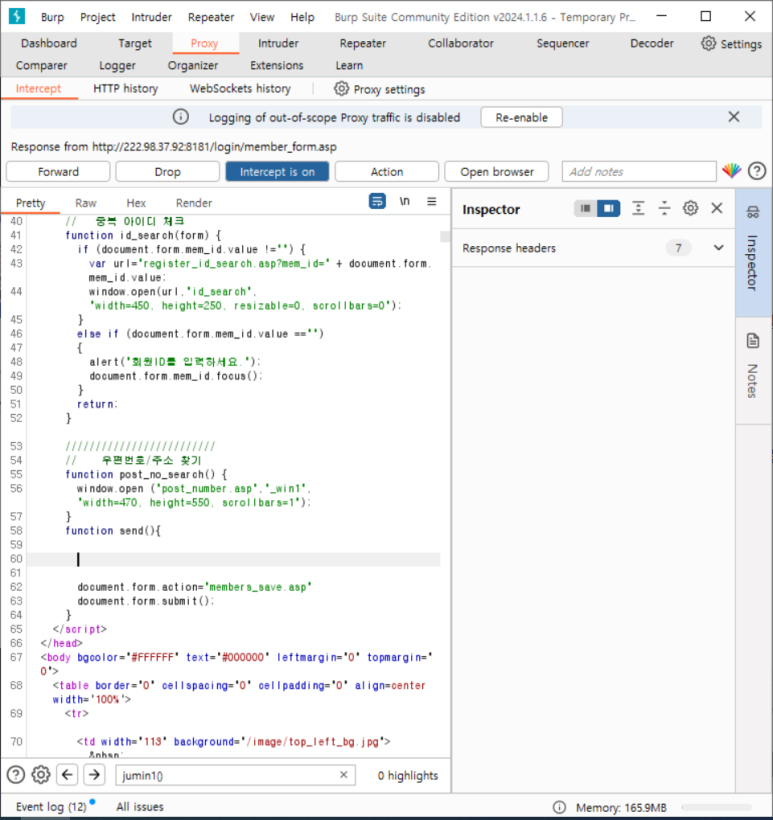Click the memory info icon
Viewport: 773px width, 820px height.
click(x=559, y=807)
